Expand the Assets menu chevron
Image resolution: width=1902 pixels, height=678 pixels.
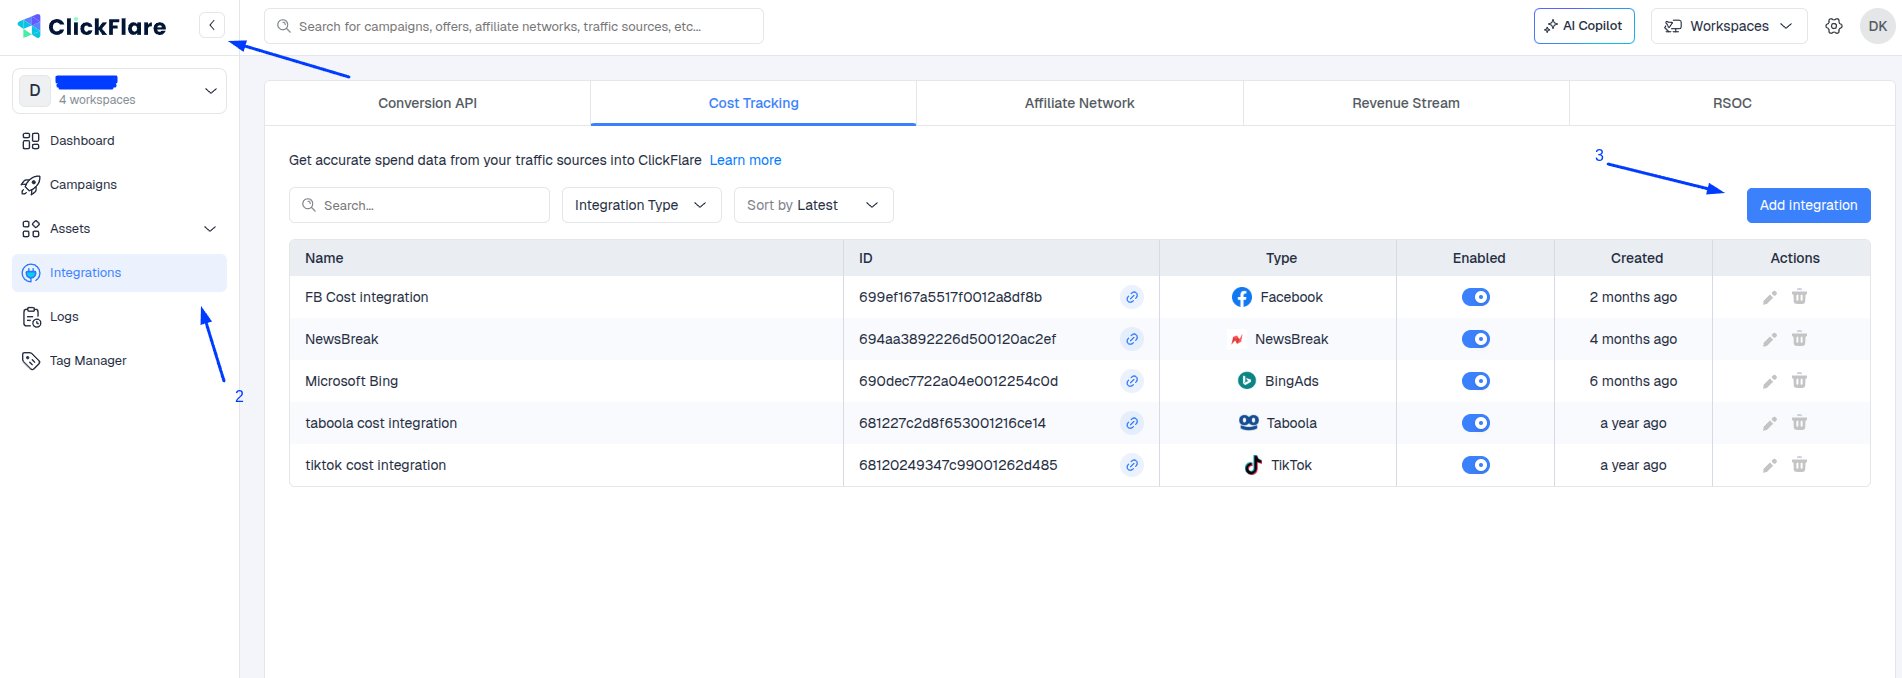coord(210,229)
